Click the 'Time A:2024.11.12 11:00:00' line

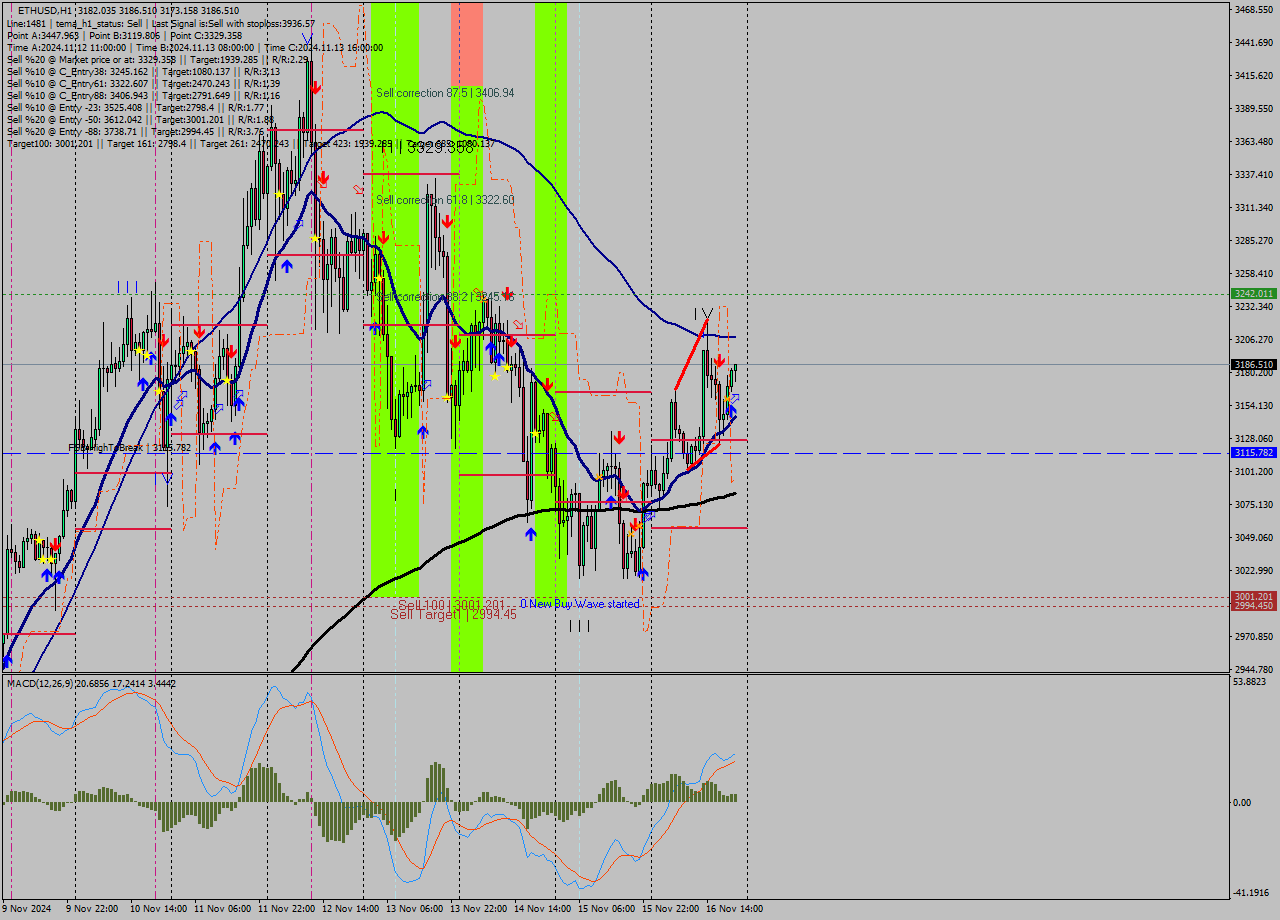pos(195,47)
